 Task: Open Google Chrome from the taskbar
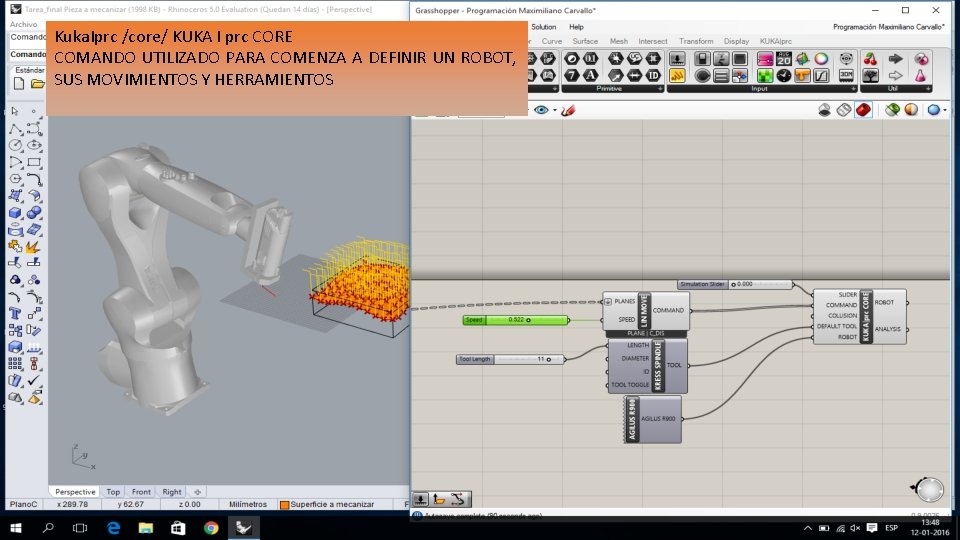[x=211, y=528]
